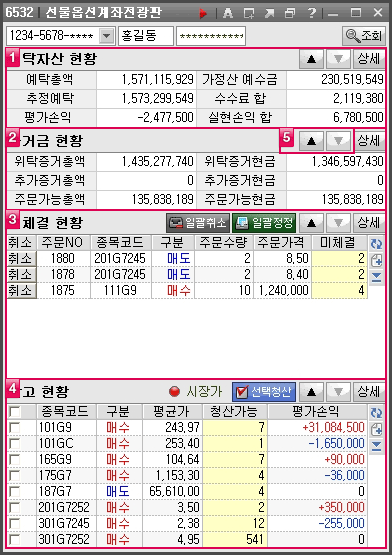The height and width of the screenshot is (555, 392).
Task: Collapse 예탁자산 현황 with up arrow
Action: pyautogui.click(x=311, y=59)
